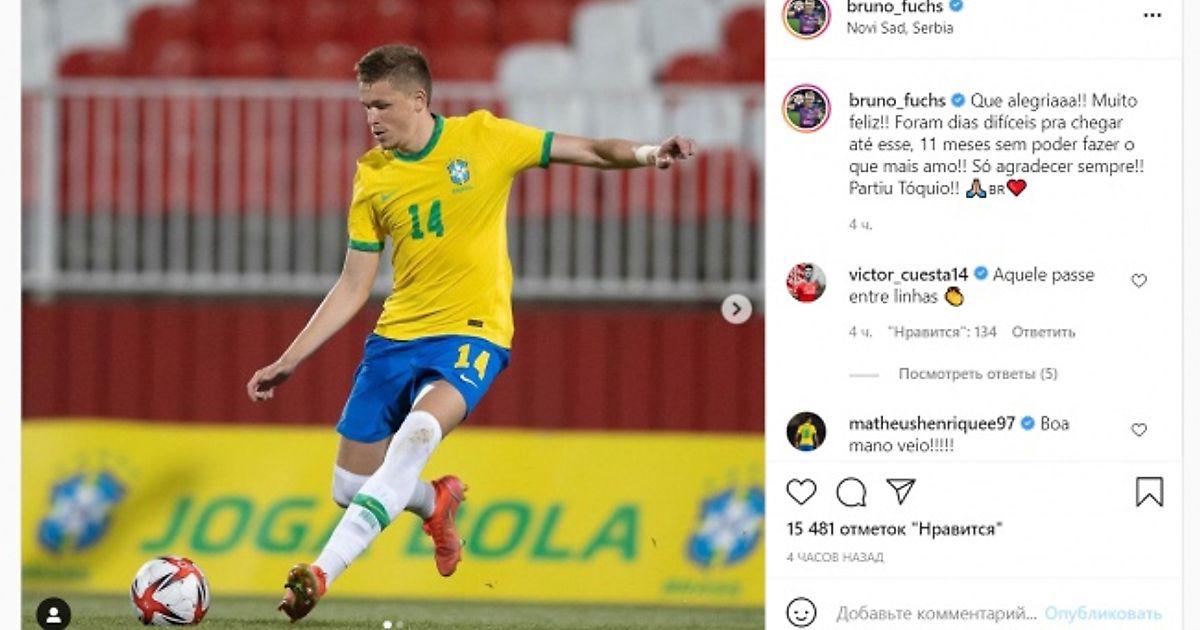Publish comment with "Опубликовать" button
The image size is (1200, 630).
(x=1103, y=613)
